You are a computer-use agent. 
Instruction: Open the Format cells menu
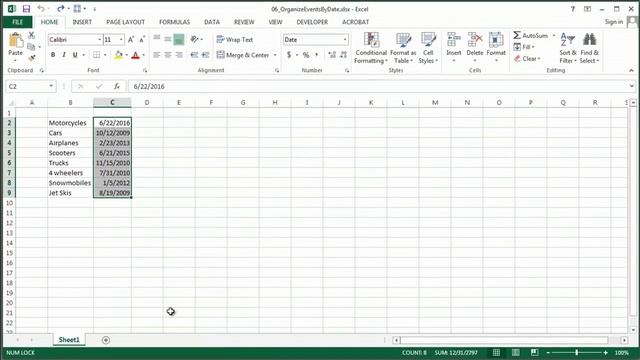(x=496, y=48)
